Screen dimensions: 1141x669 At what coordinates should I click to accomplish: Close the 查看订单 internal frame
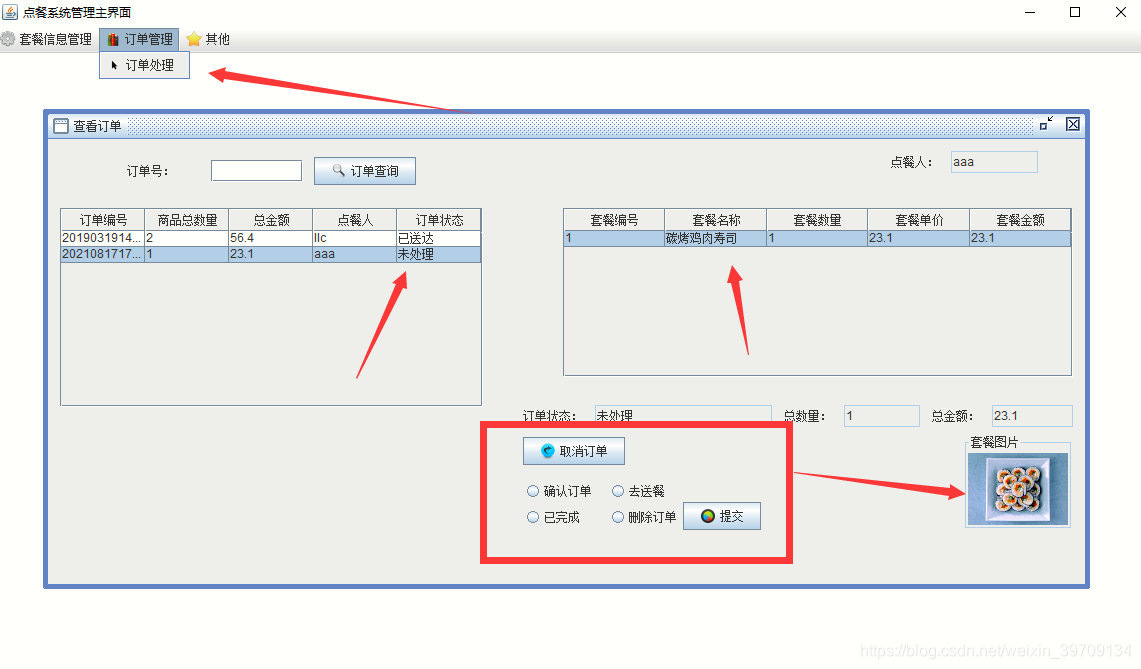tap(1073, 124)
